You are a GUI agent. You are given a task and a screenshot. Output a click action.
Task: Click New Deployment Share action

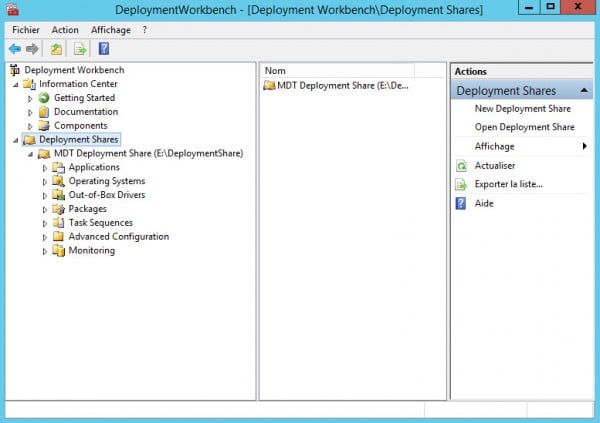[523, 109]
